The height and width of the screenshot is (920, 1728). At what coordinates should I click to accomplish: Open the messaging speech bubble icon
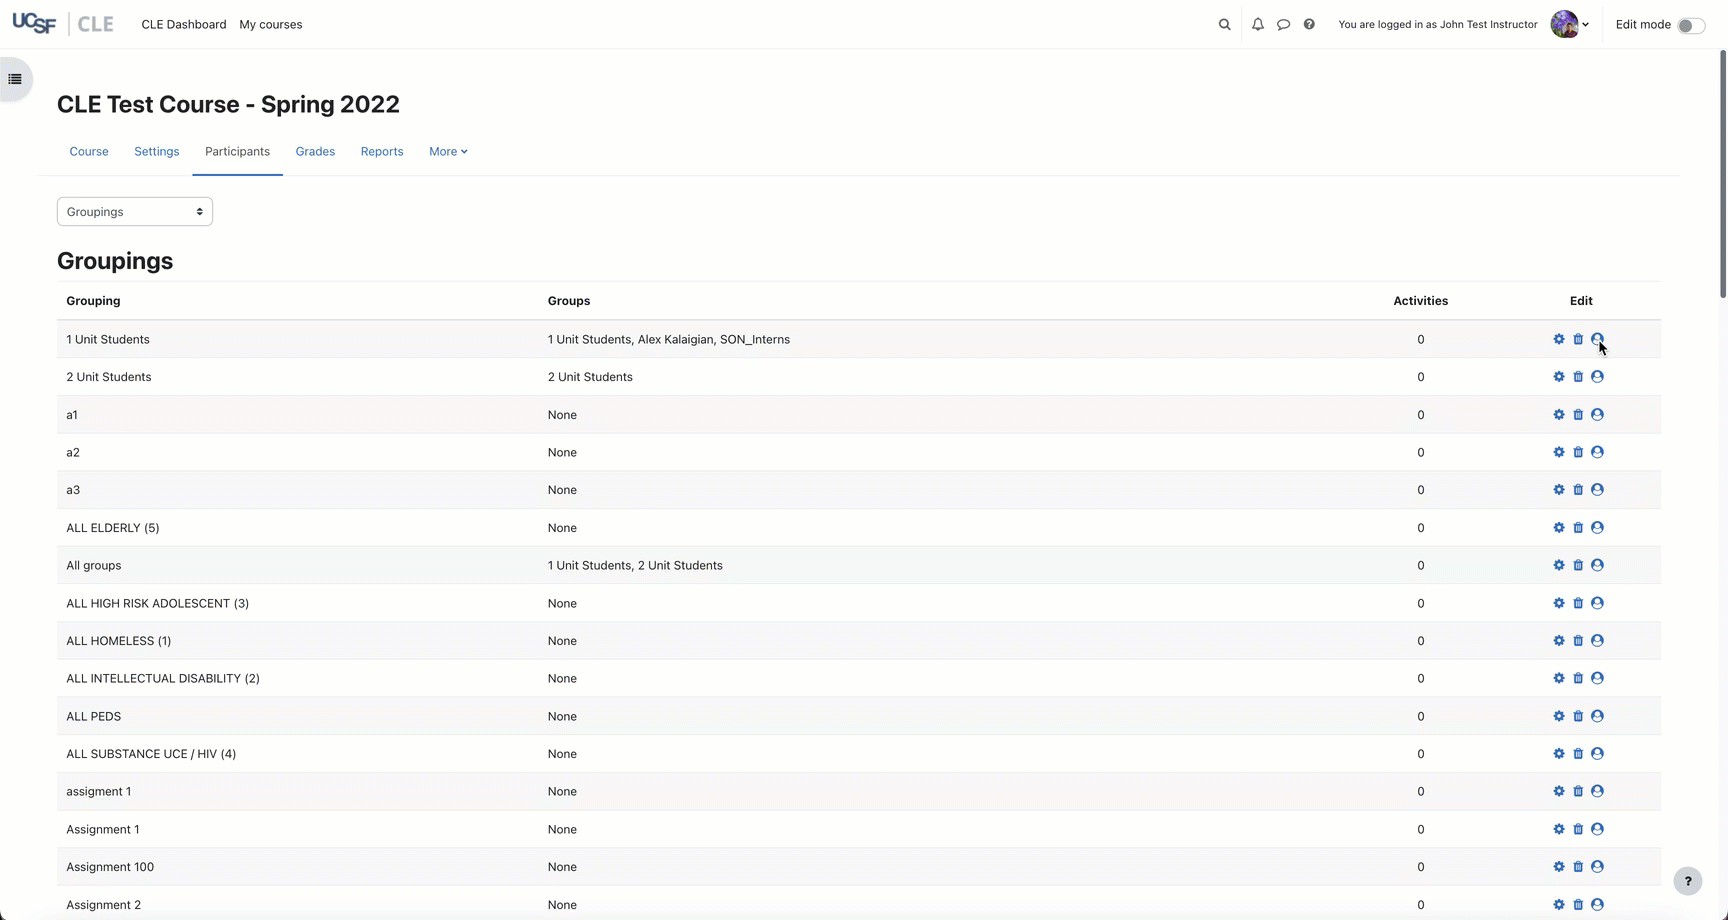1283,24
